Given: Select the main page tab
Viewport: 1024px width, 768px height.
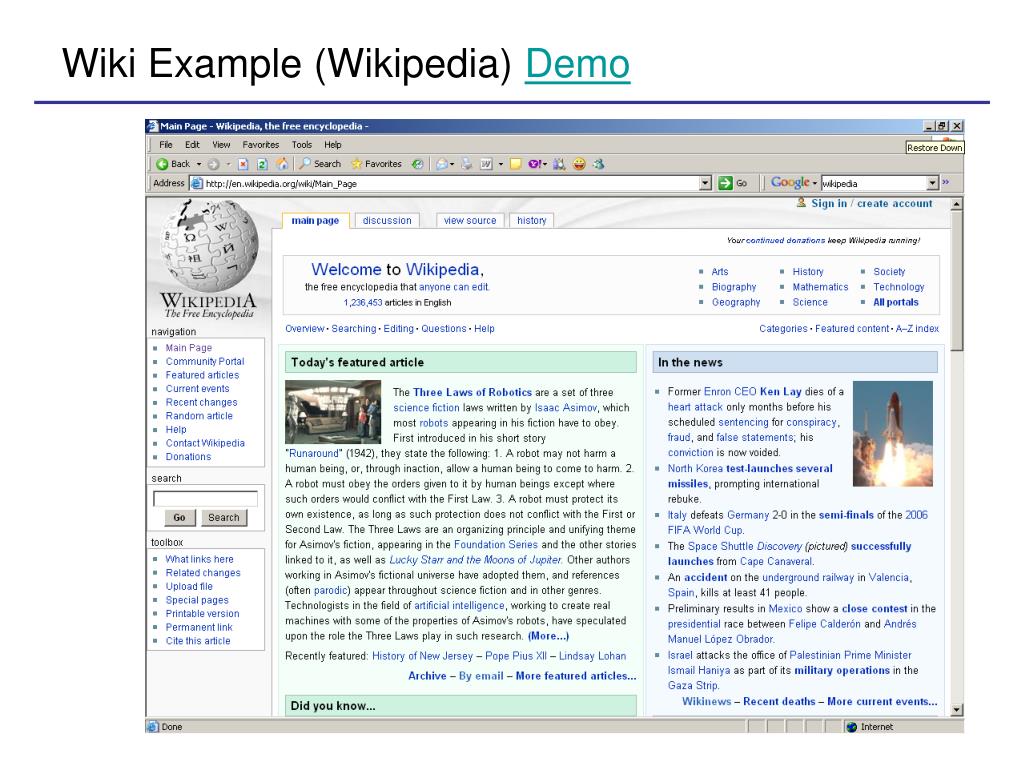Looking at the screenshot, I should 315,221.
